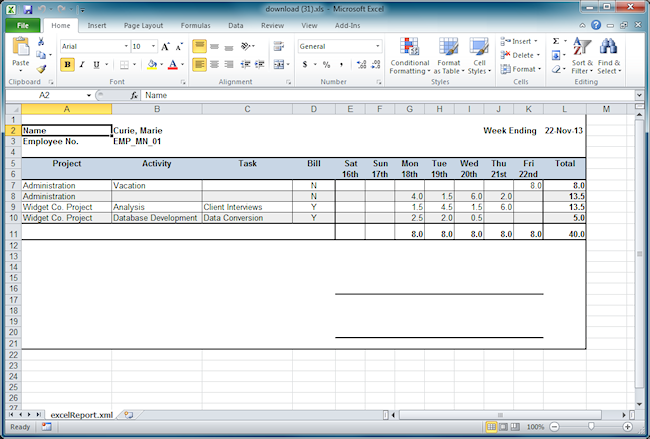This screenshot has height=439, width=650.
Task: Click the Merge & Center icon
Action: tap(279, 64)
